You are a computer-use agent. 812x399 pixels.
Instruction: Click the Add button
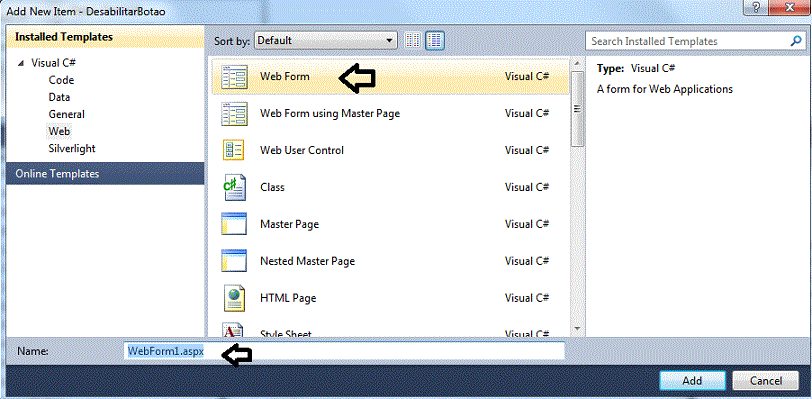pyautogui.click(x=692, y=381)
